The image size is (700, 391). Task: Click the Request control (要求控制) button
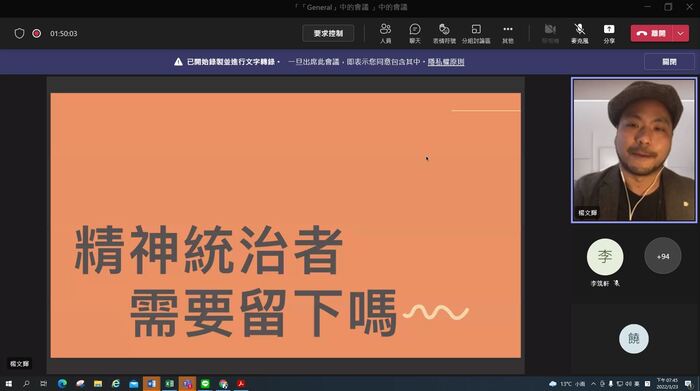328,33
